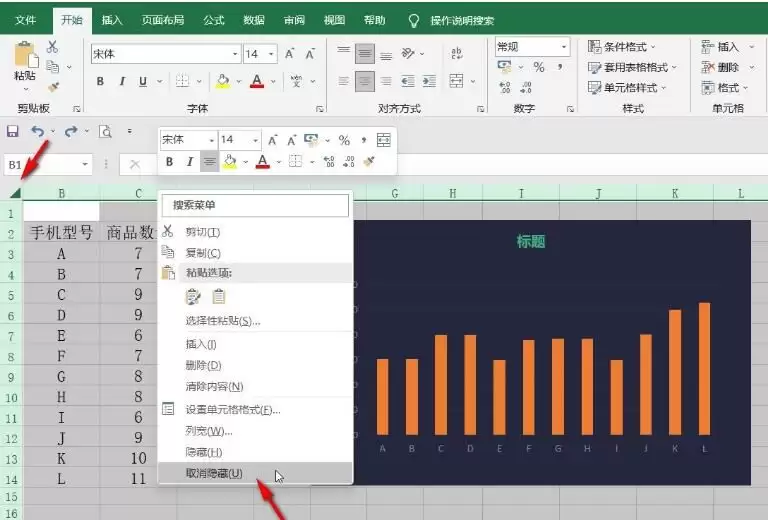The image size is (768, 520).
Task: Open 条件格式 conditional formatting button
Action: pyautogui.click(x=622, y=47)
